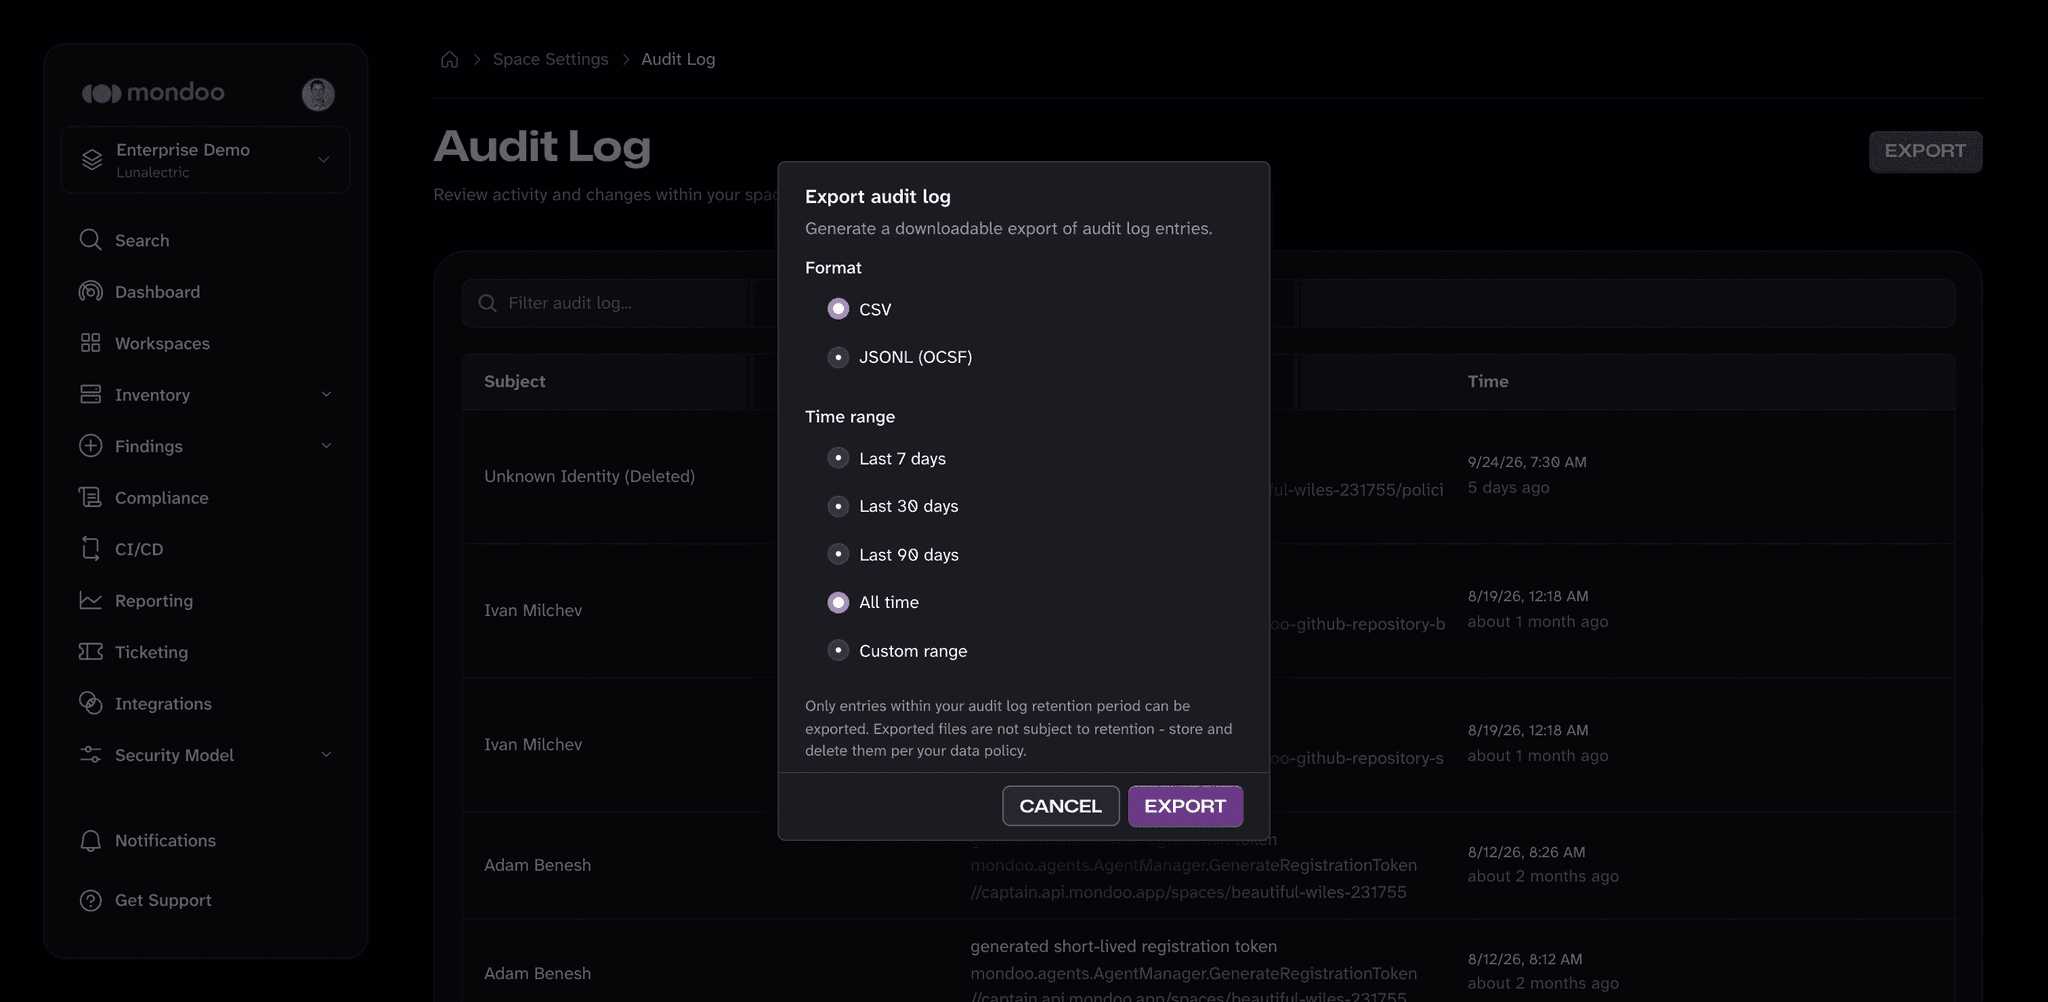
Task: Select the All time radio option
Action: (x=838, y=602)
